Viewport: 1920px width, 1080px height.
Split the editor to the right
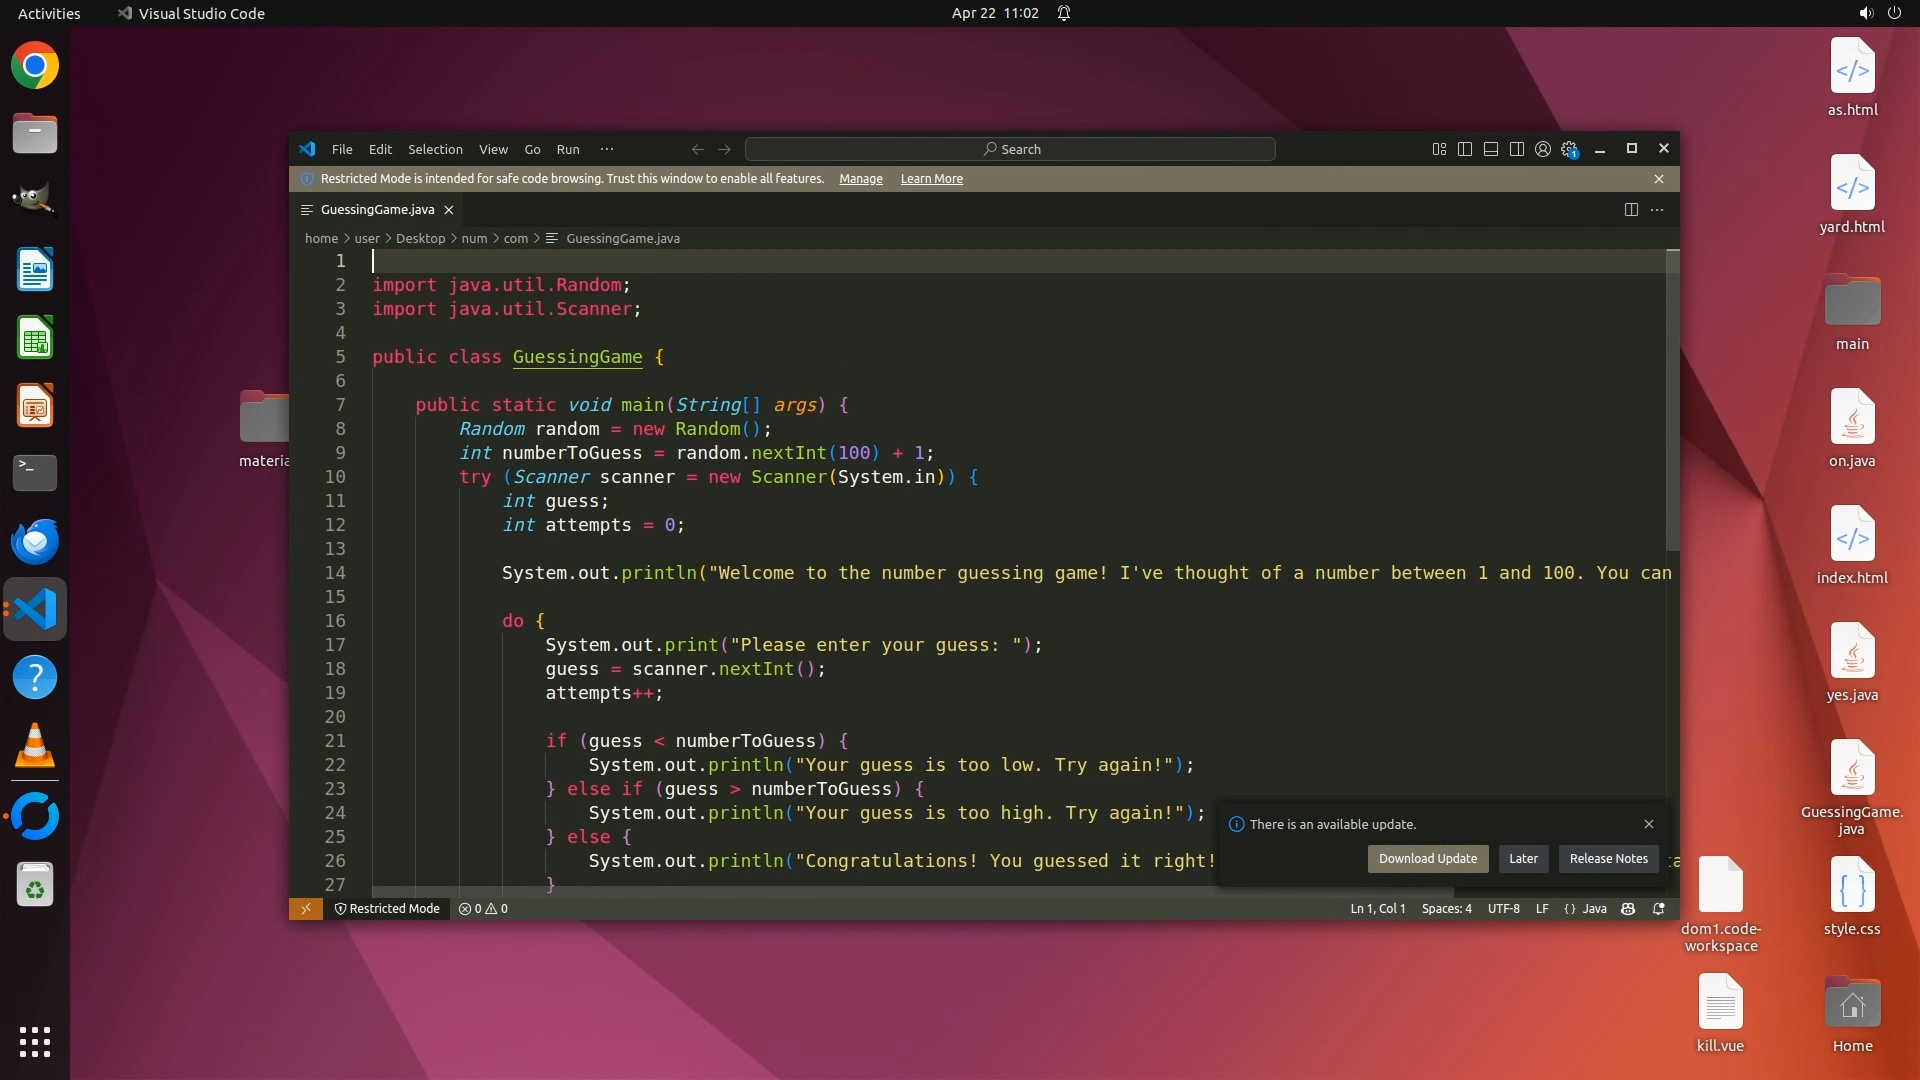click(x=1631, y=210)
